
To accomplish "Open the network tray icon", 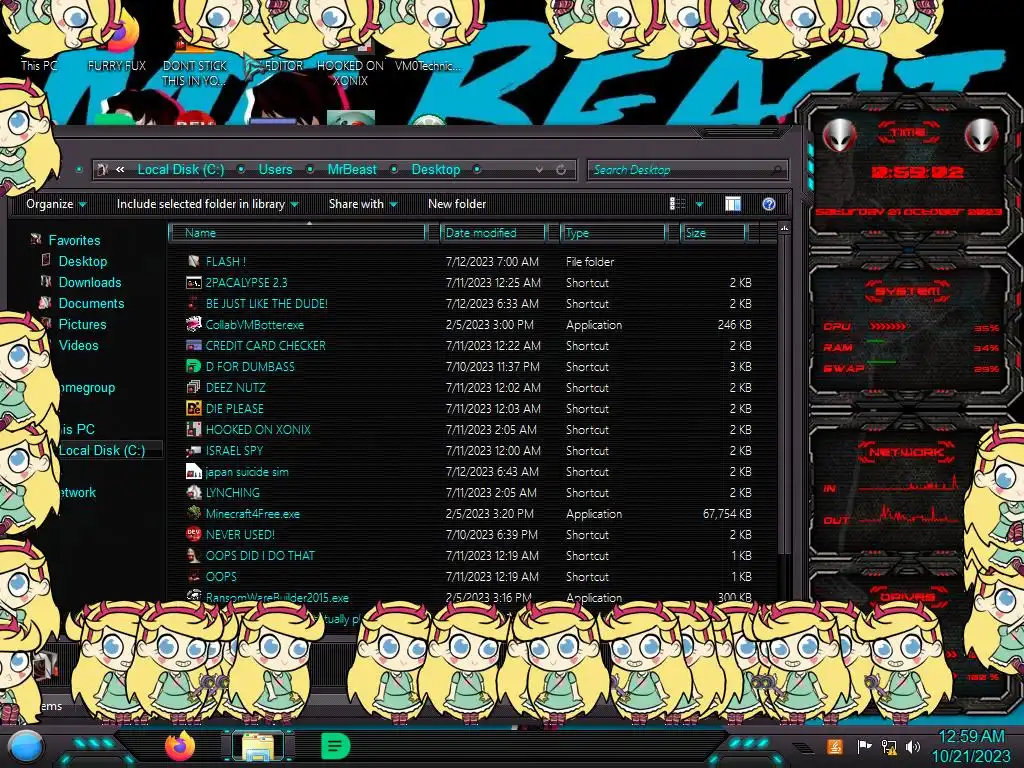I will (x=889, y=746).
